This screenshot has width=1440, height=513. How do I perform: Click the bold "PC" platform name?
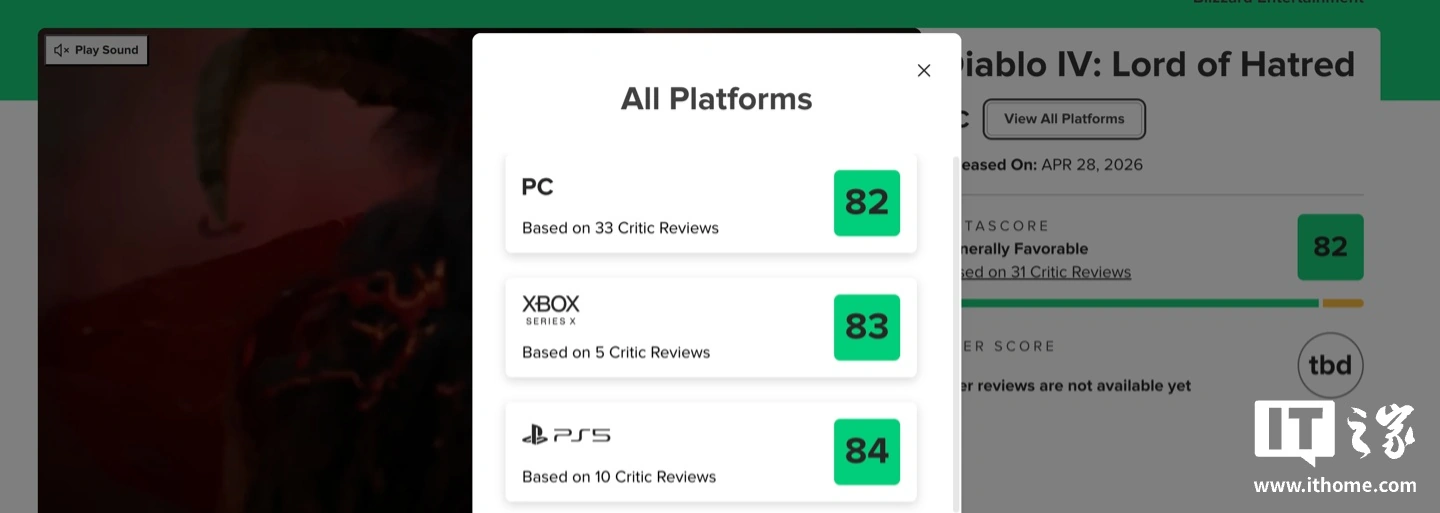(x=537, y=187)
